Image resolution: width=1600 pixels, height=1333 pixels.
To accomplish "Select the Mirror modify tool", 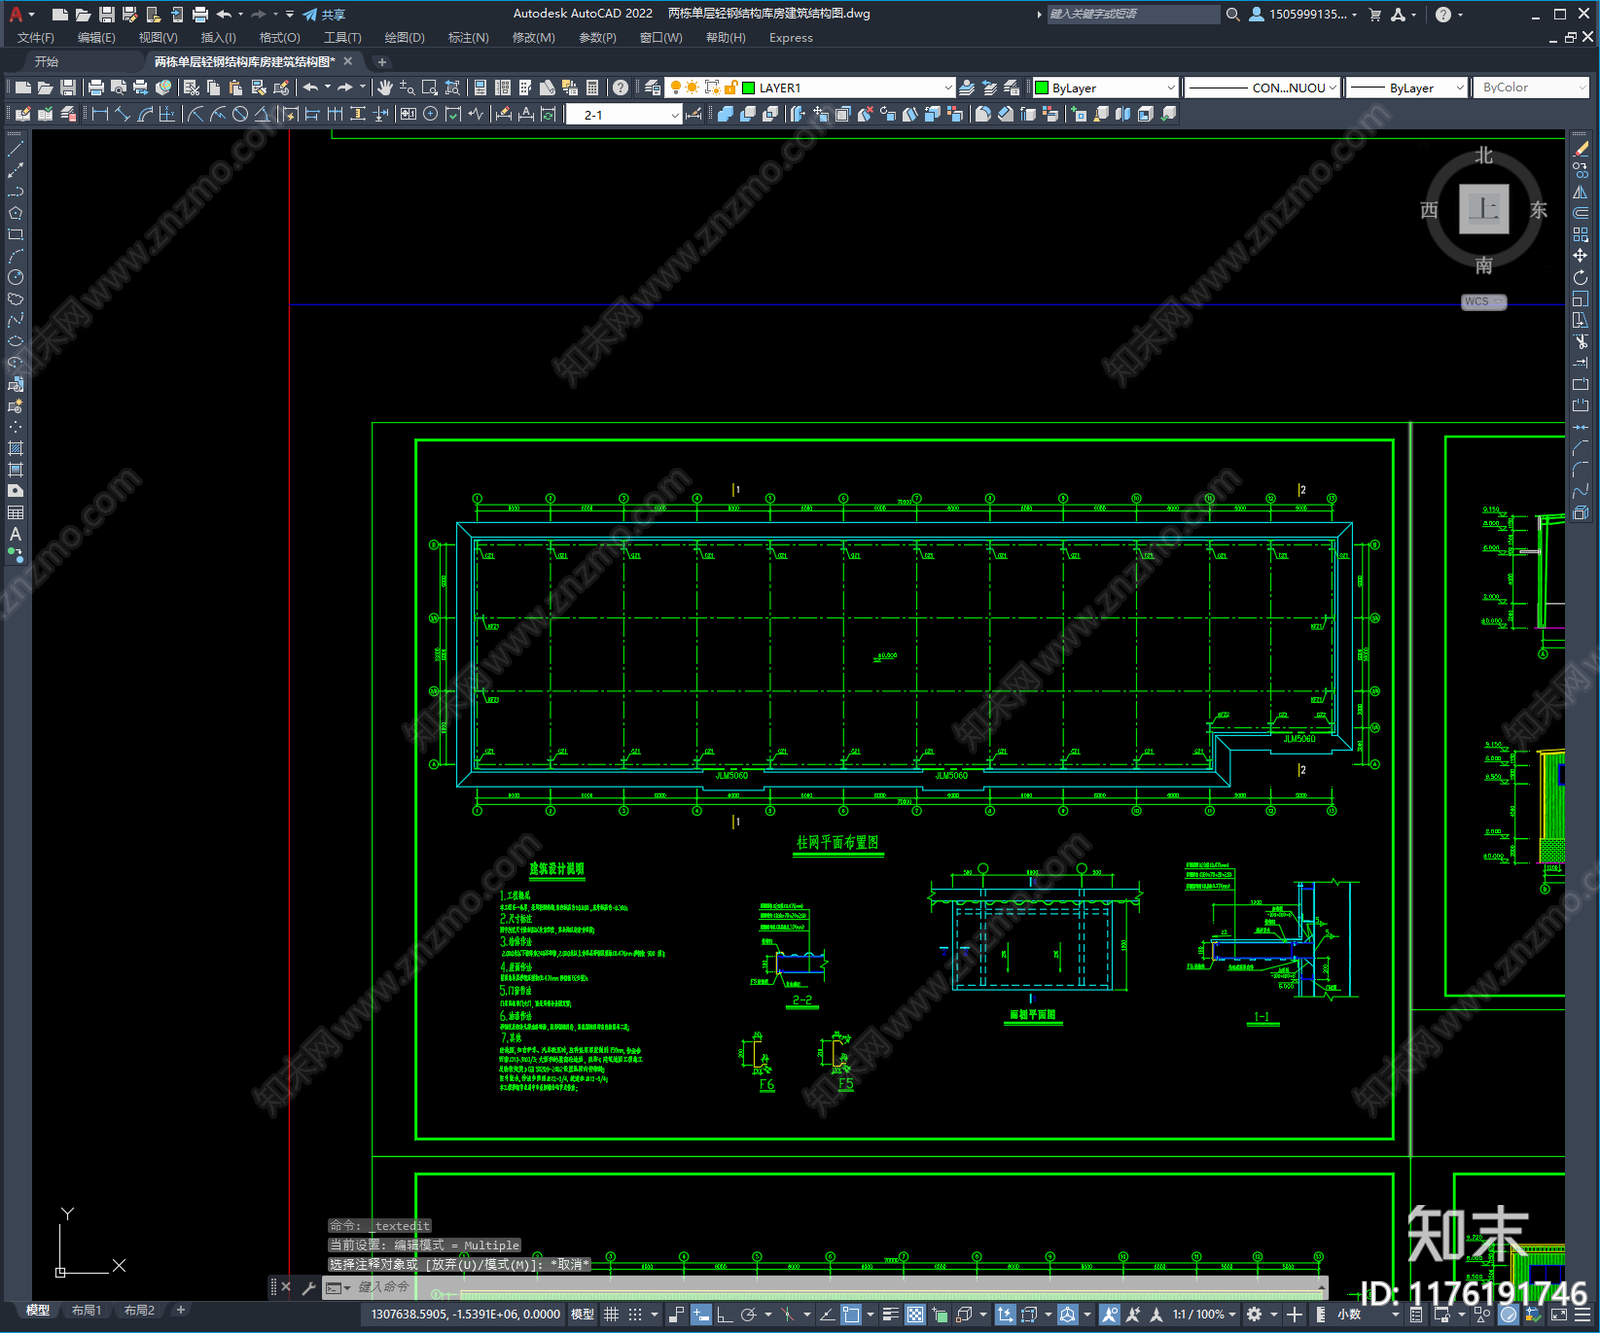I will tap(1580, 192).
